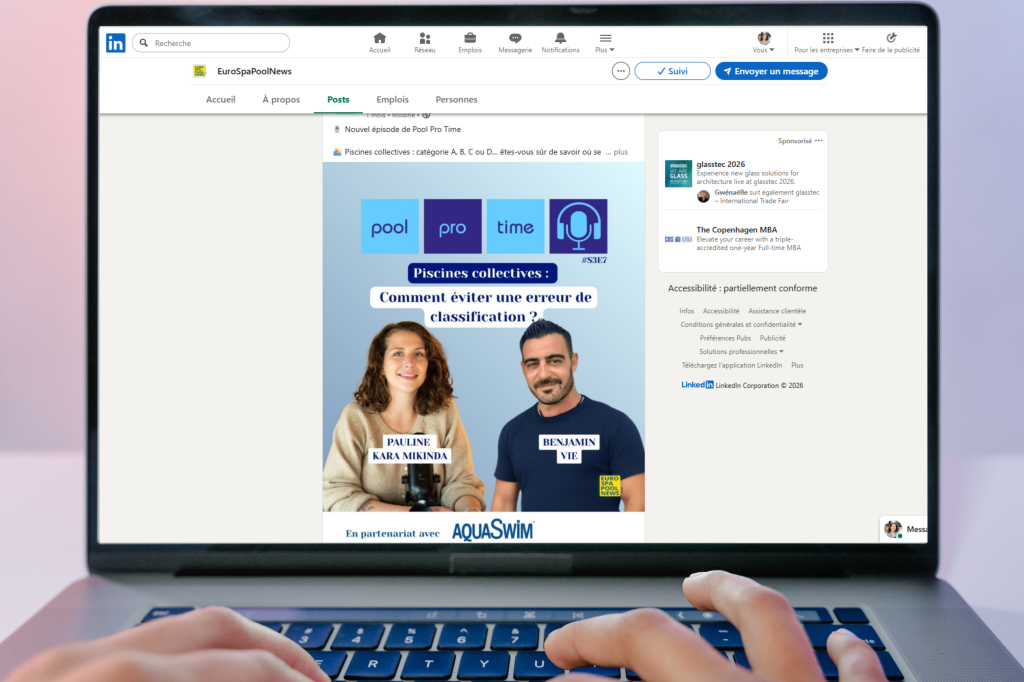Switch to the Personnes tab
Image resolution: width=1024 pixels, height=682 pixels.
(x=456, y=99)
